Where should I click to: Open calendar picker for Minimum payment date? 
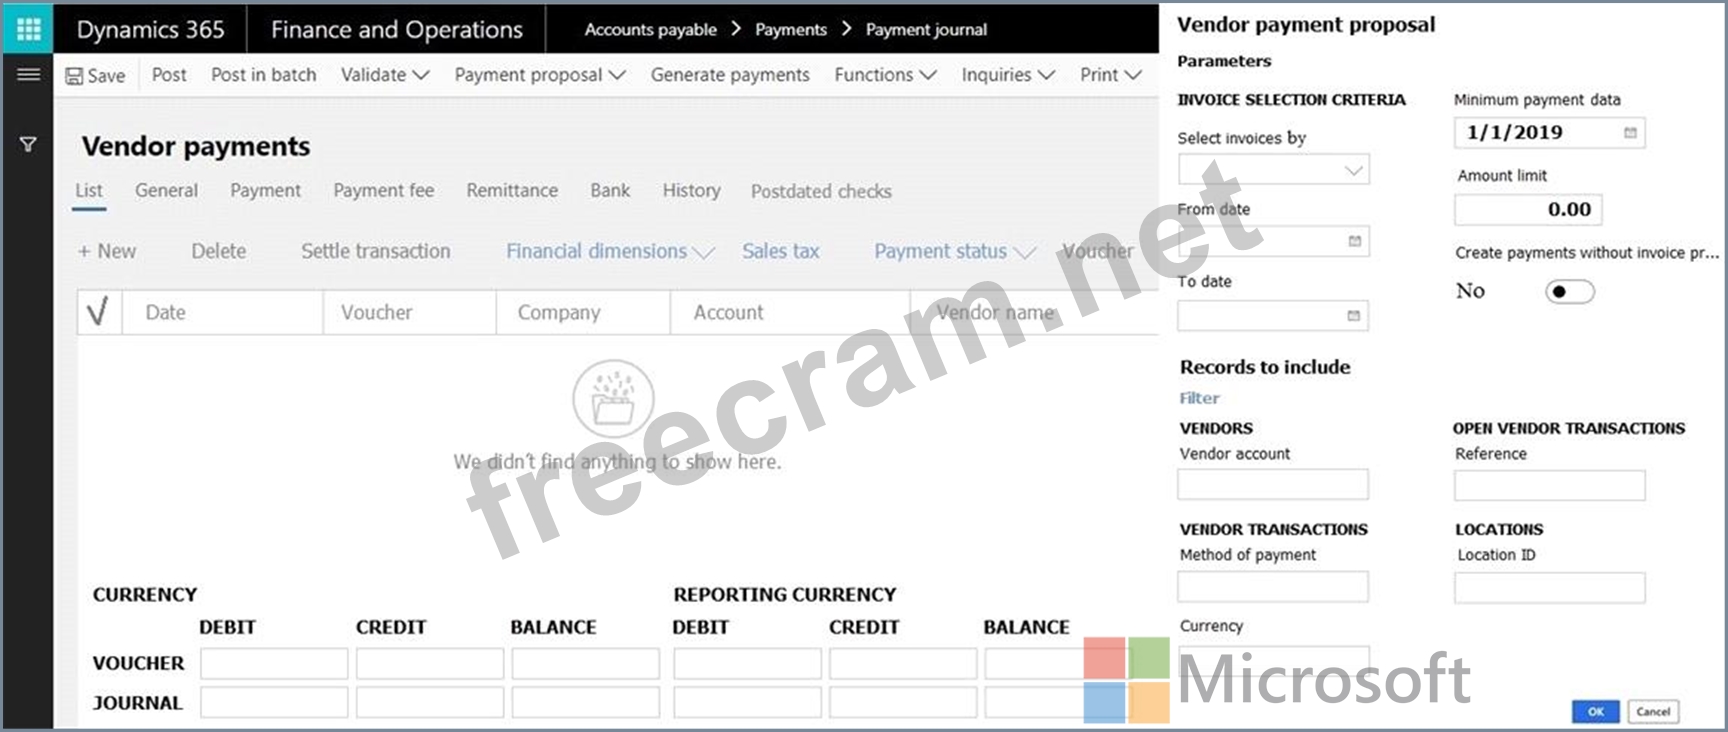pyautogui.click(x=1630, y=133)
